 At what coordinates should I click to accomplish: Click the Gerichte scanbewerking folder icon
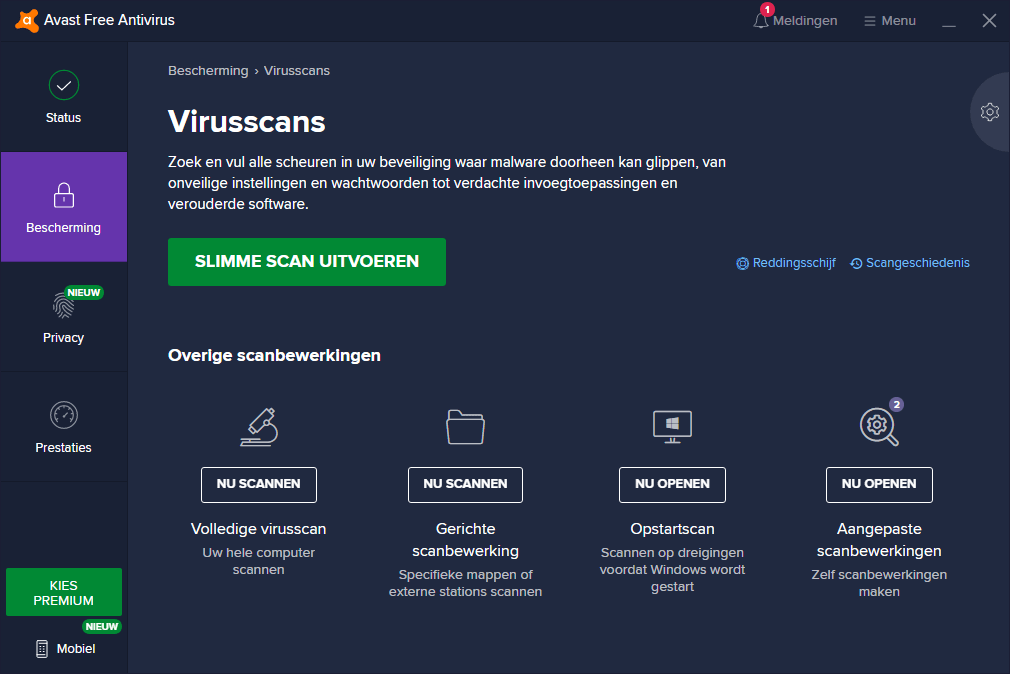click(x=465, y=426)
